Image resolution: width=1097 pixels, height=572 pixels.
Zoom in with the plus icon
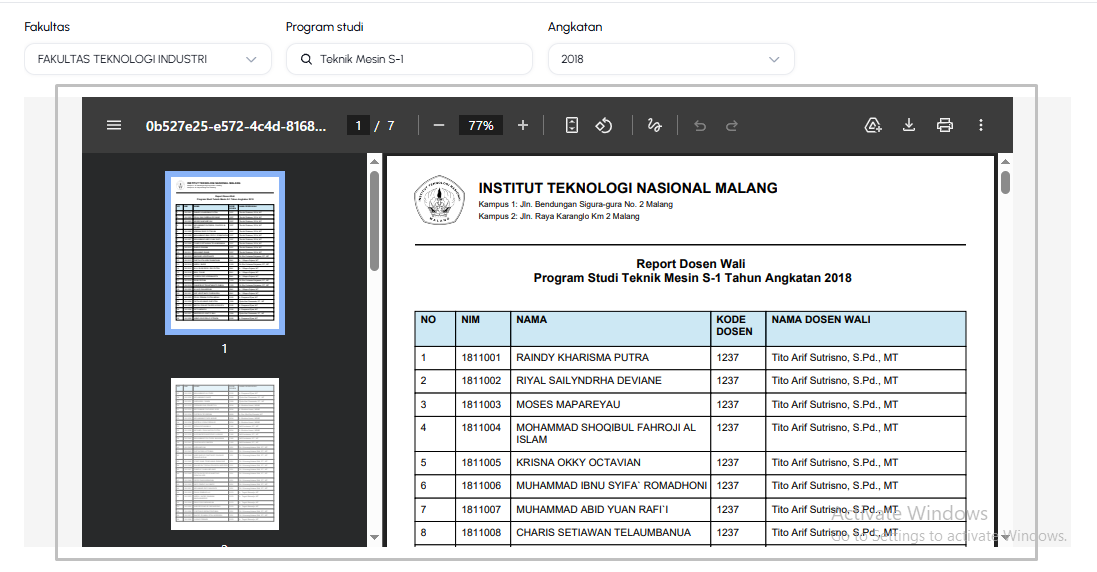point(523,125)
